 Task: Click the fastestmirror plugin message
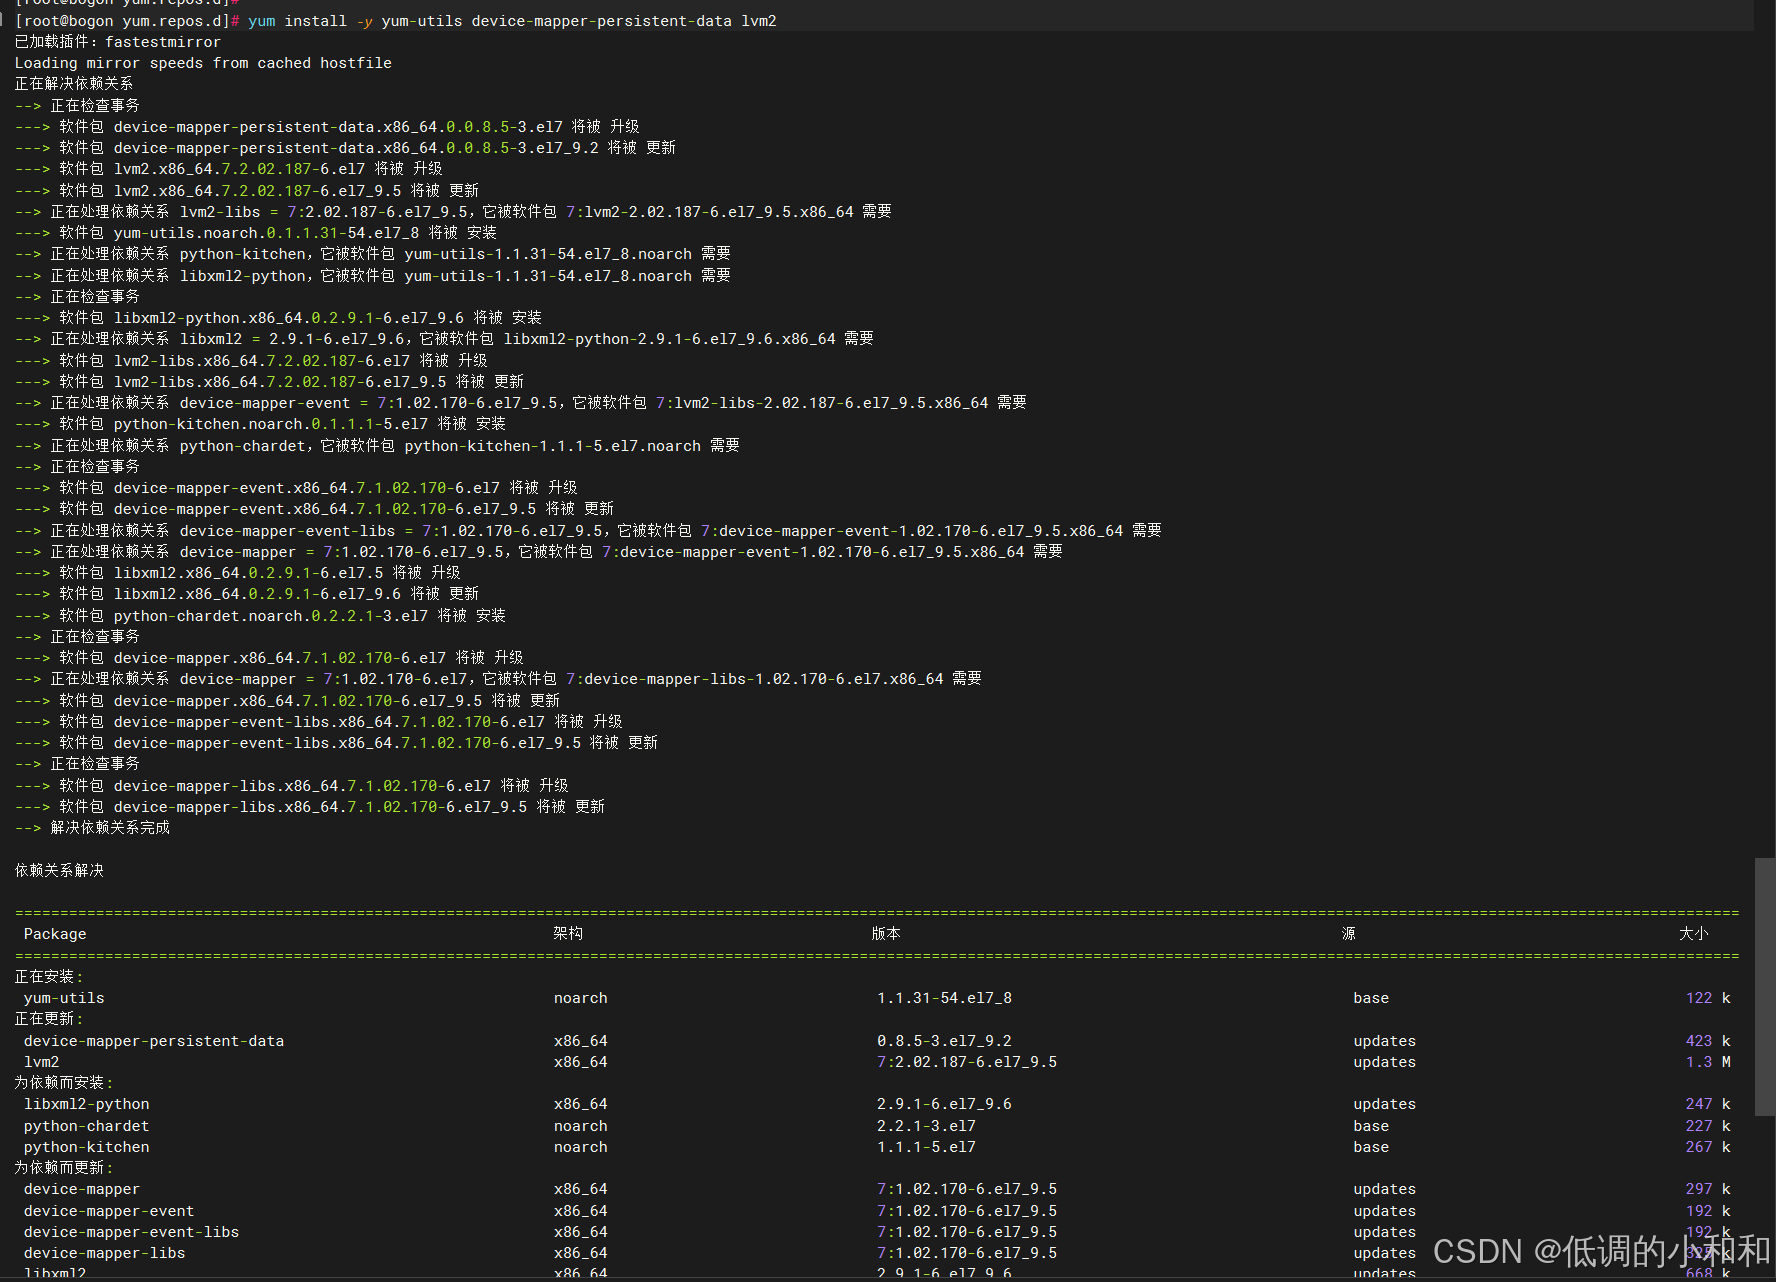tap(118, 41)
